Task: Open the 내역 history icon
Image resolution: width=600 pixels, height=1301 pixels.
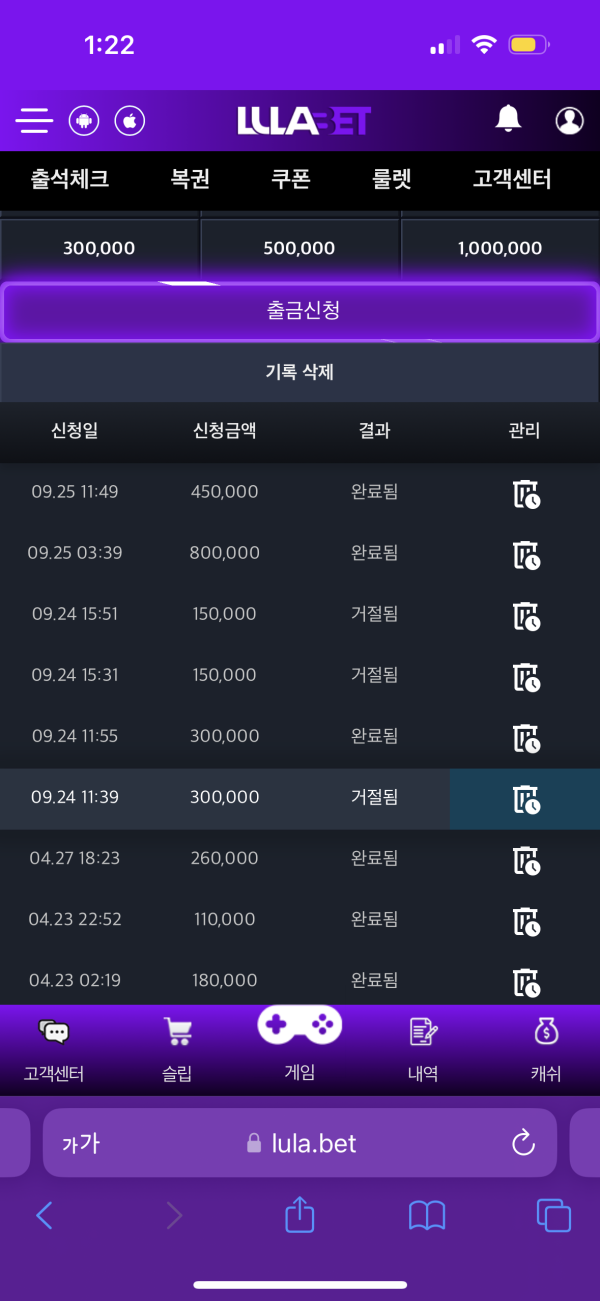Action: pos(423,1031)
